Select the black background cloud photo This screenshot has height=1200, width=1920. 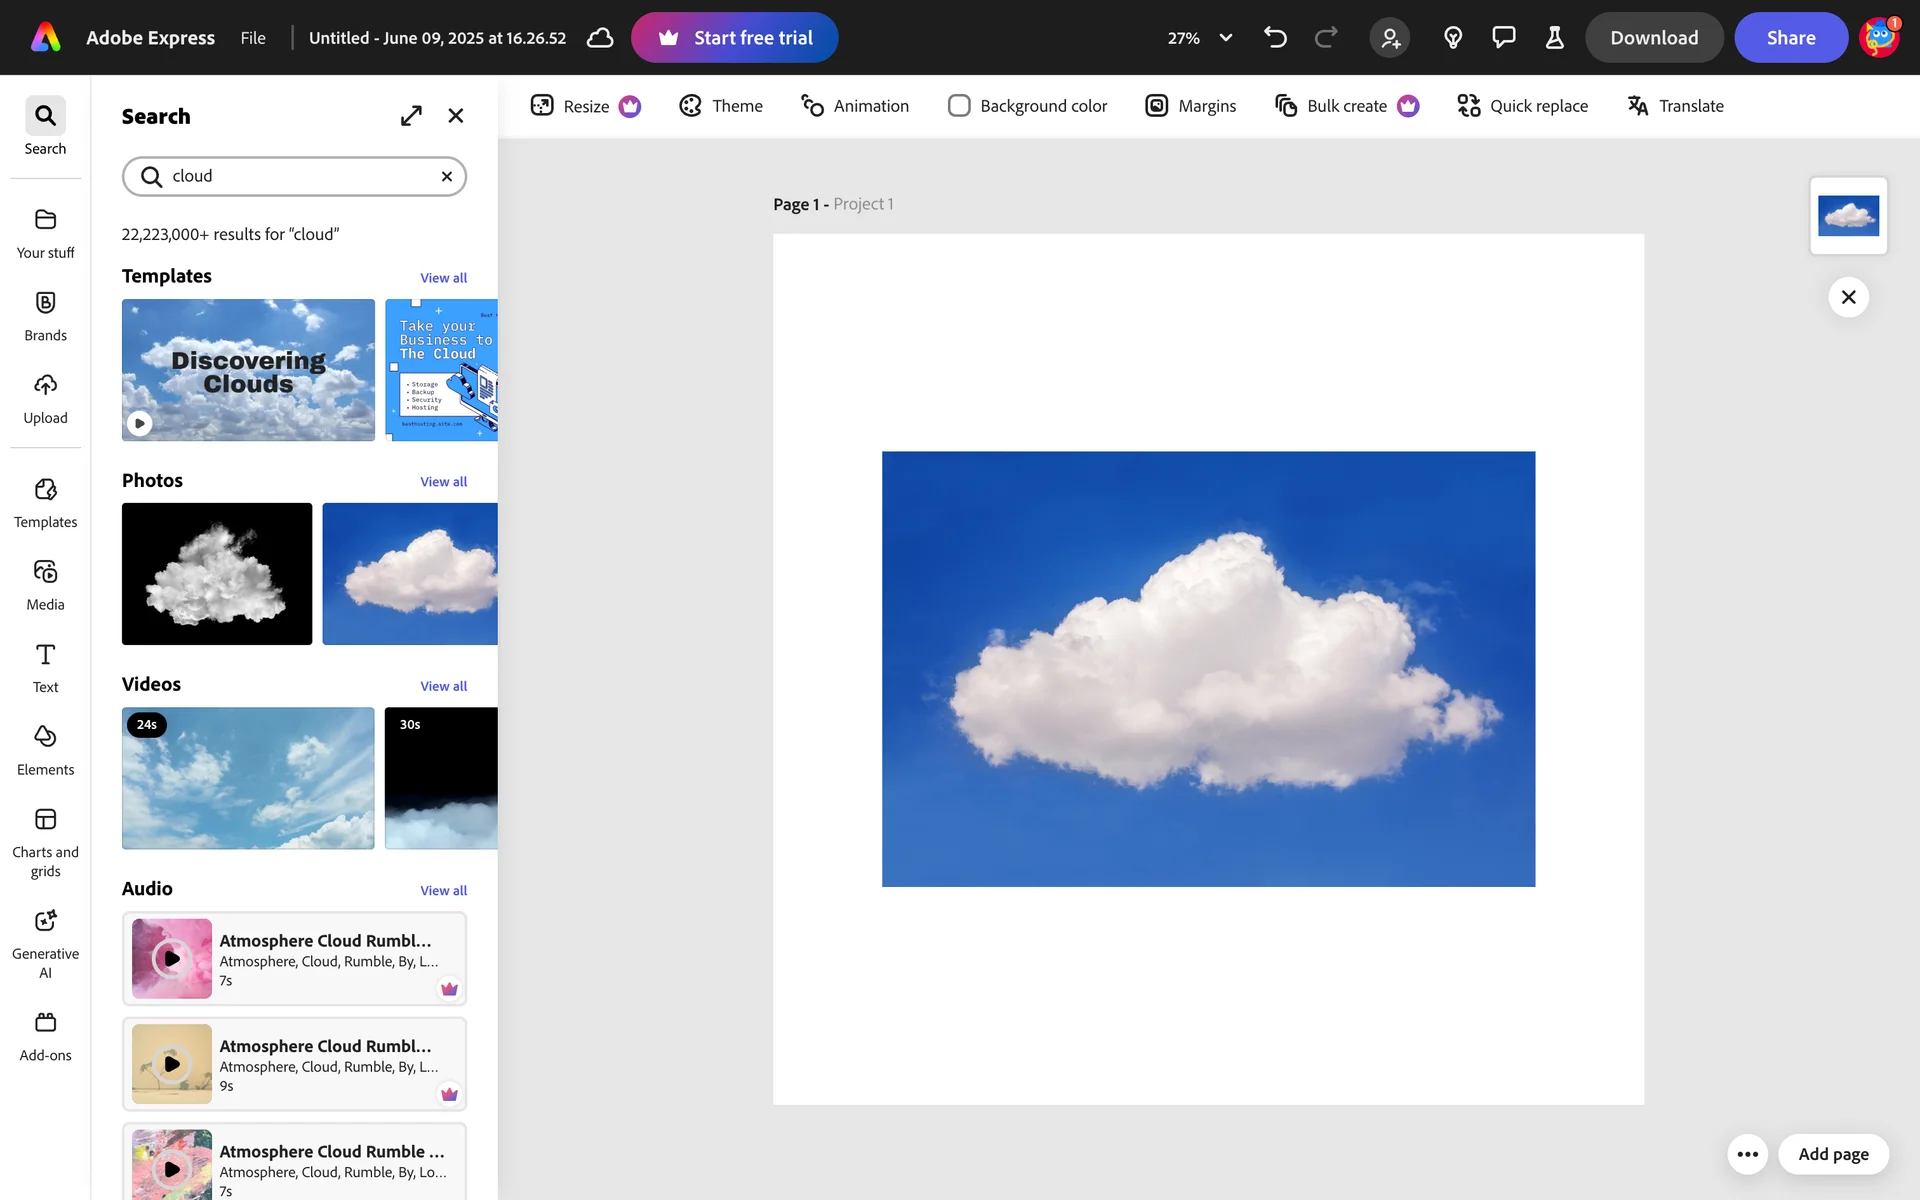click(217, 574)
